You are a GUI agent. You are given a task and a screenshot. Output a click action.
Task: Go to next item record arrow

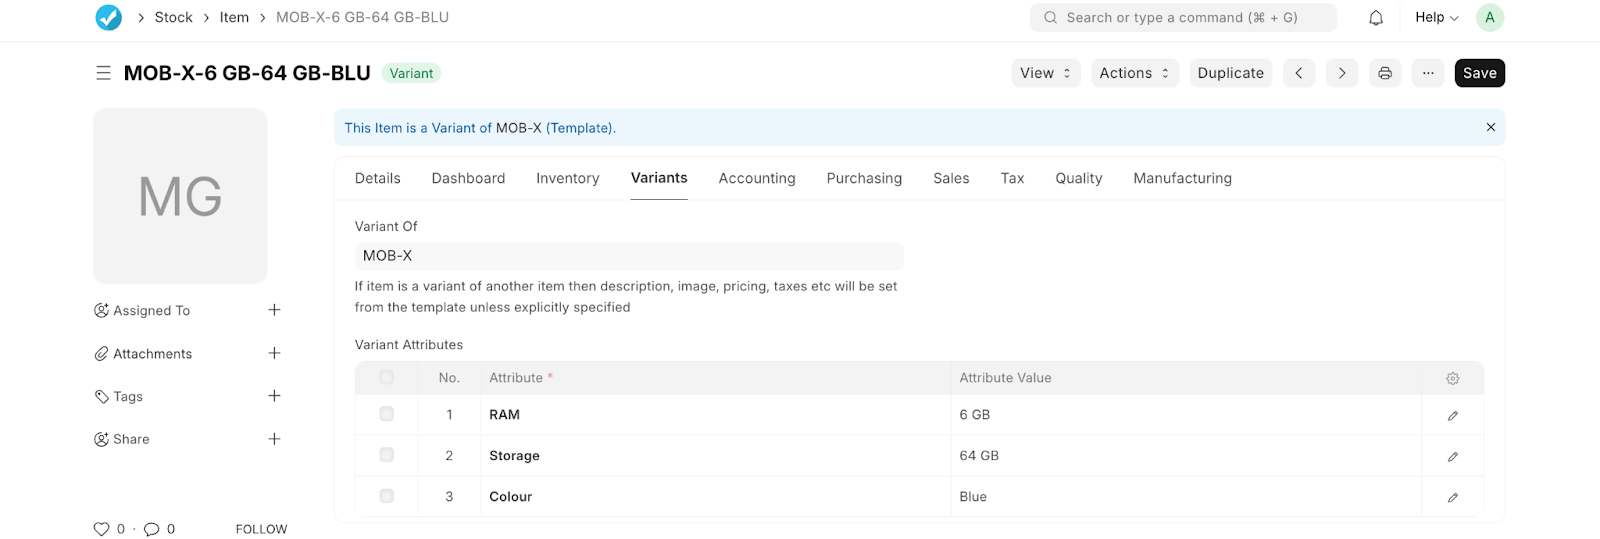(1342, 73)
